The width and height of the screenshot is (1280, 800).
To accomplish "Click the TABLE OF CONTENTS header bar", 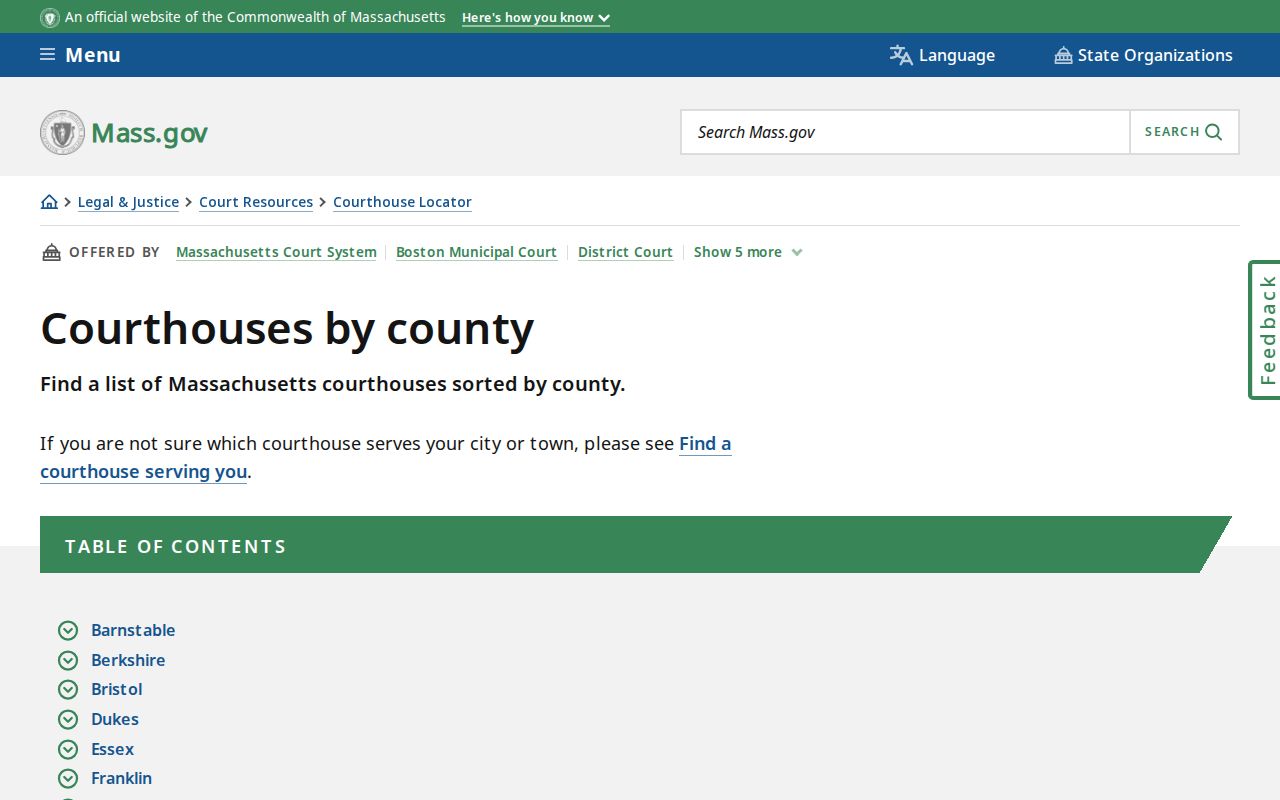I will pos(635,545).
